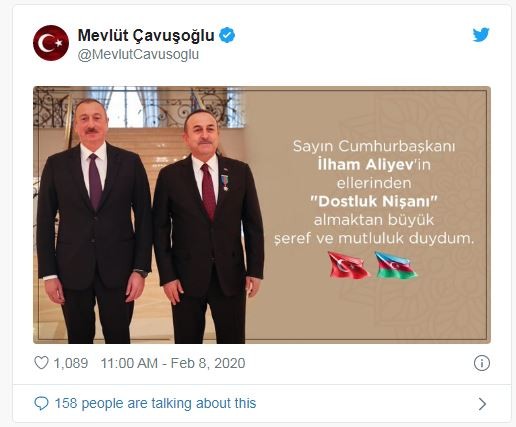Screen dimensions: 516x427
Task: Click the "Dostluk Nişanı" text in the image
Action: tap(373, 202)
